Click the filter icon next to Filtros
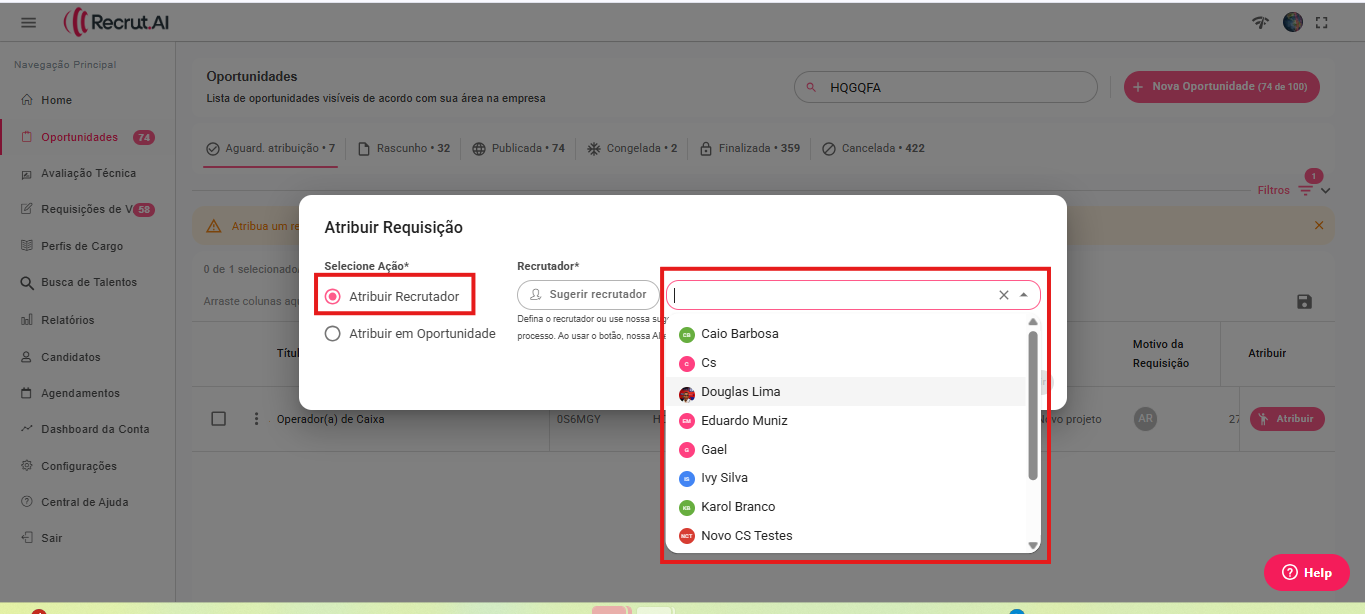Viewport: 1365px width, 614px height. point(1305,190)
